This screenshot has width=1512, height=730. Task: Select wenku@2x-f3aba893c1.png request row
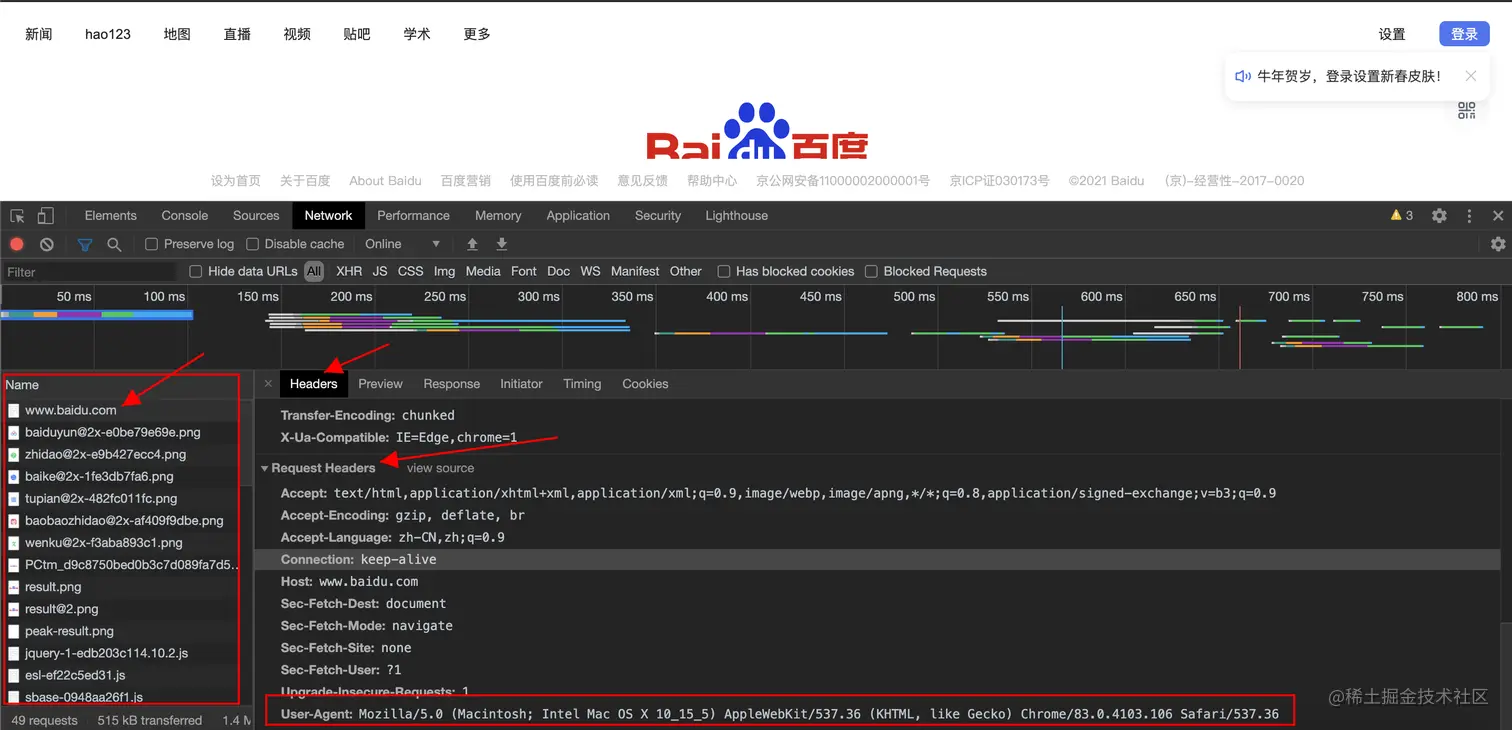(121, 543)
